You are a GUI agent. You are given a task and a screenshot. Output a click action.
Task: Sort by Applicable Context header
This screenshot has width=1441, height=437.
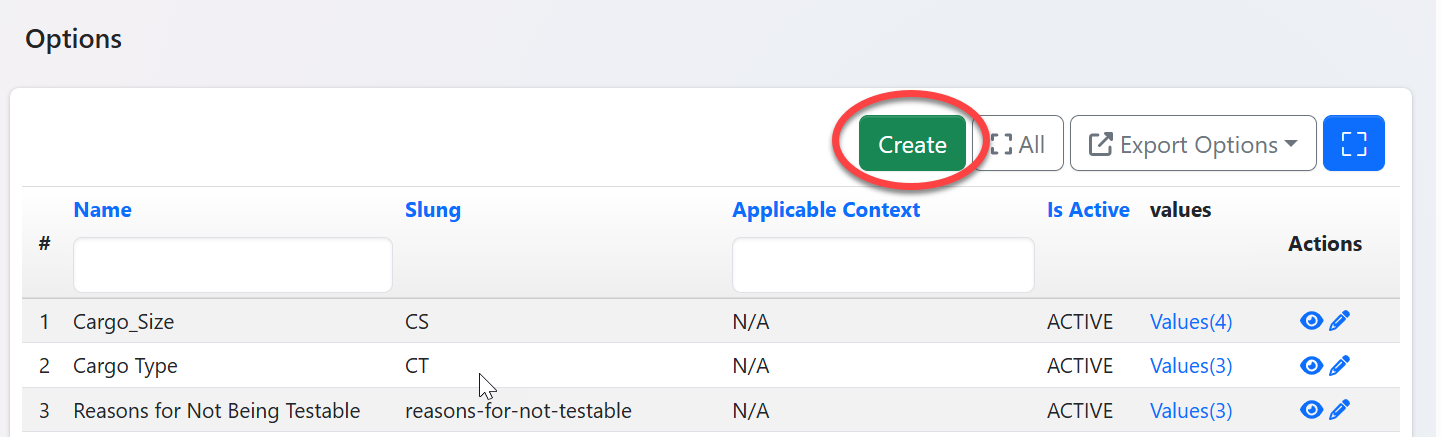click(826, 210)
